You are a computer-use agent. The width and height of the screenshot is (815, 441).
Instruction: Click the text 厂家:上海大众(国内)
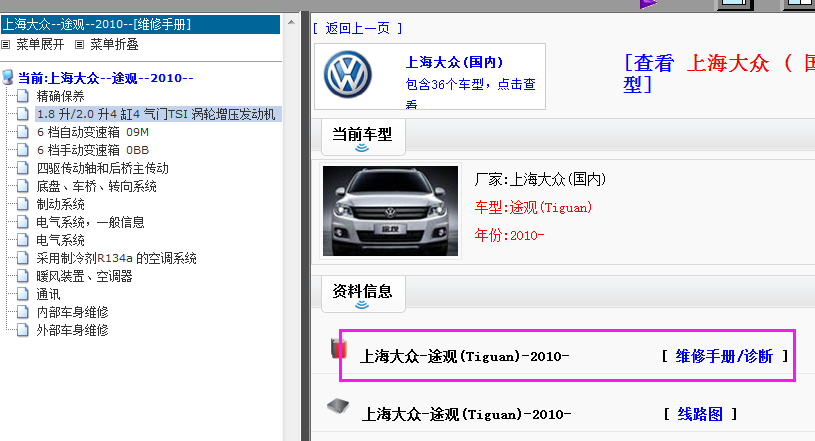(x=540, y=179)
